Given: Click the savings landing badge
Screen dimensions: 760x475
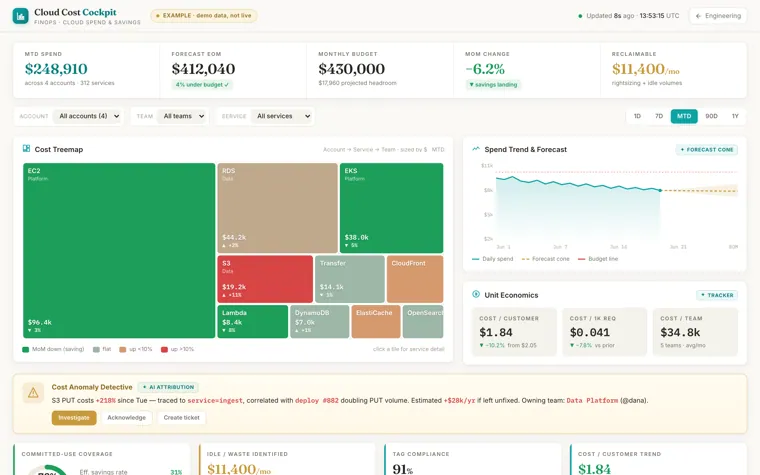Looking at the screenshot, I should click(x=493, y=85).
